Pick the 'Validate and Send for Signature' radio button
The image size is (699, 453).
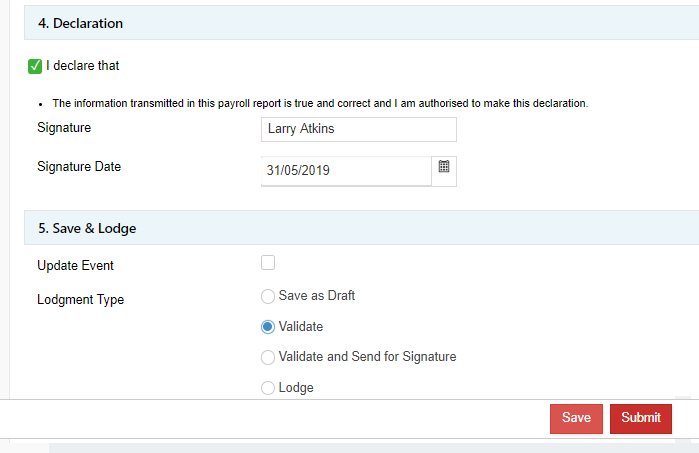267,357
